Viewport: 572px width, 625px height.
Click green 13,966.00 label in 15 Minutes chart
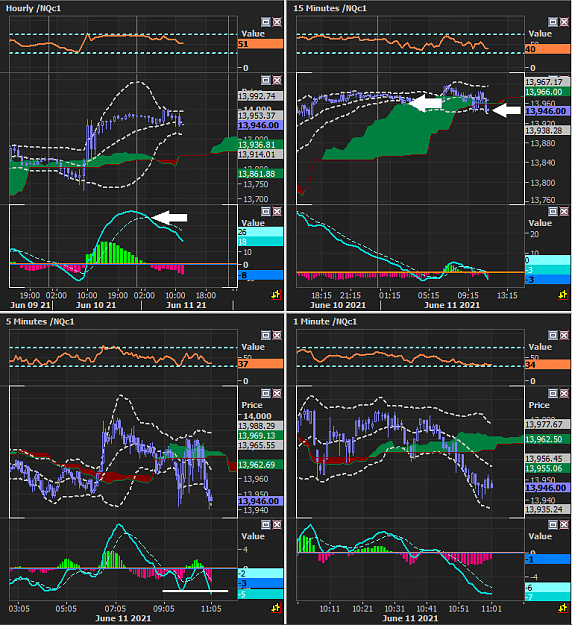(x=548, y=92)
